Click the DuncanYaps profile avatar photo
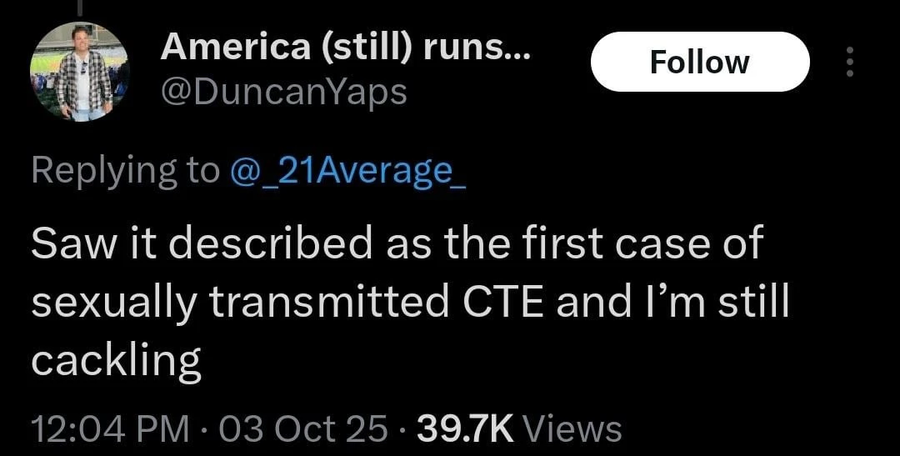The image size is (900, 456). click(x=82, y=71)
